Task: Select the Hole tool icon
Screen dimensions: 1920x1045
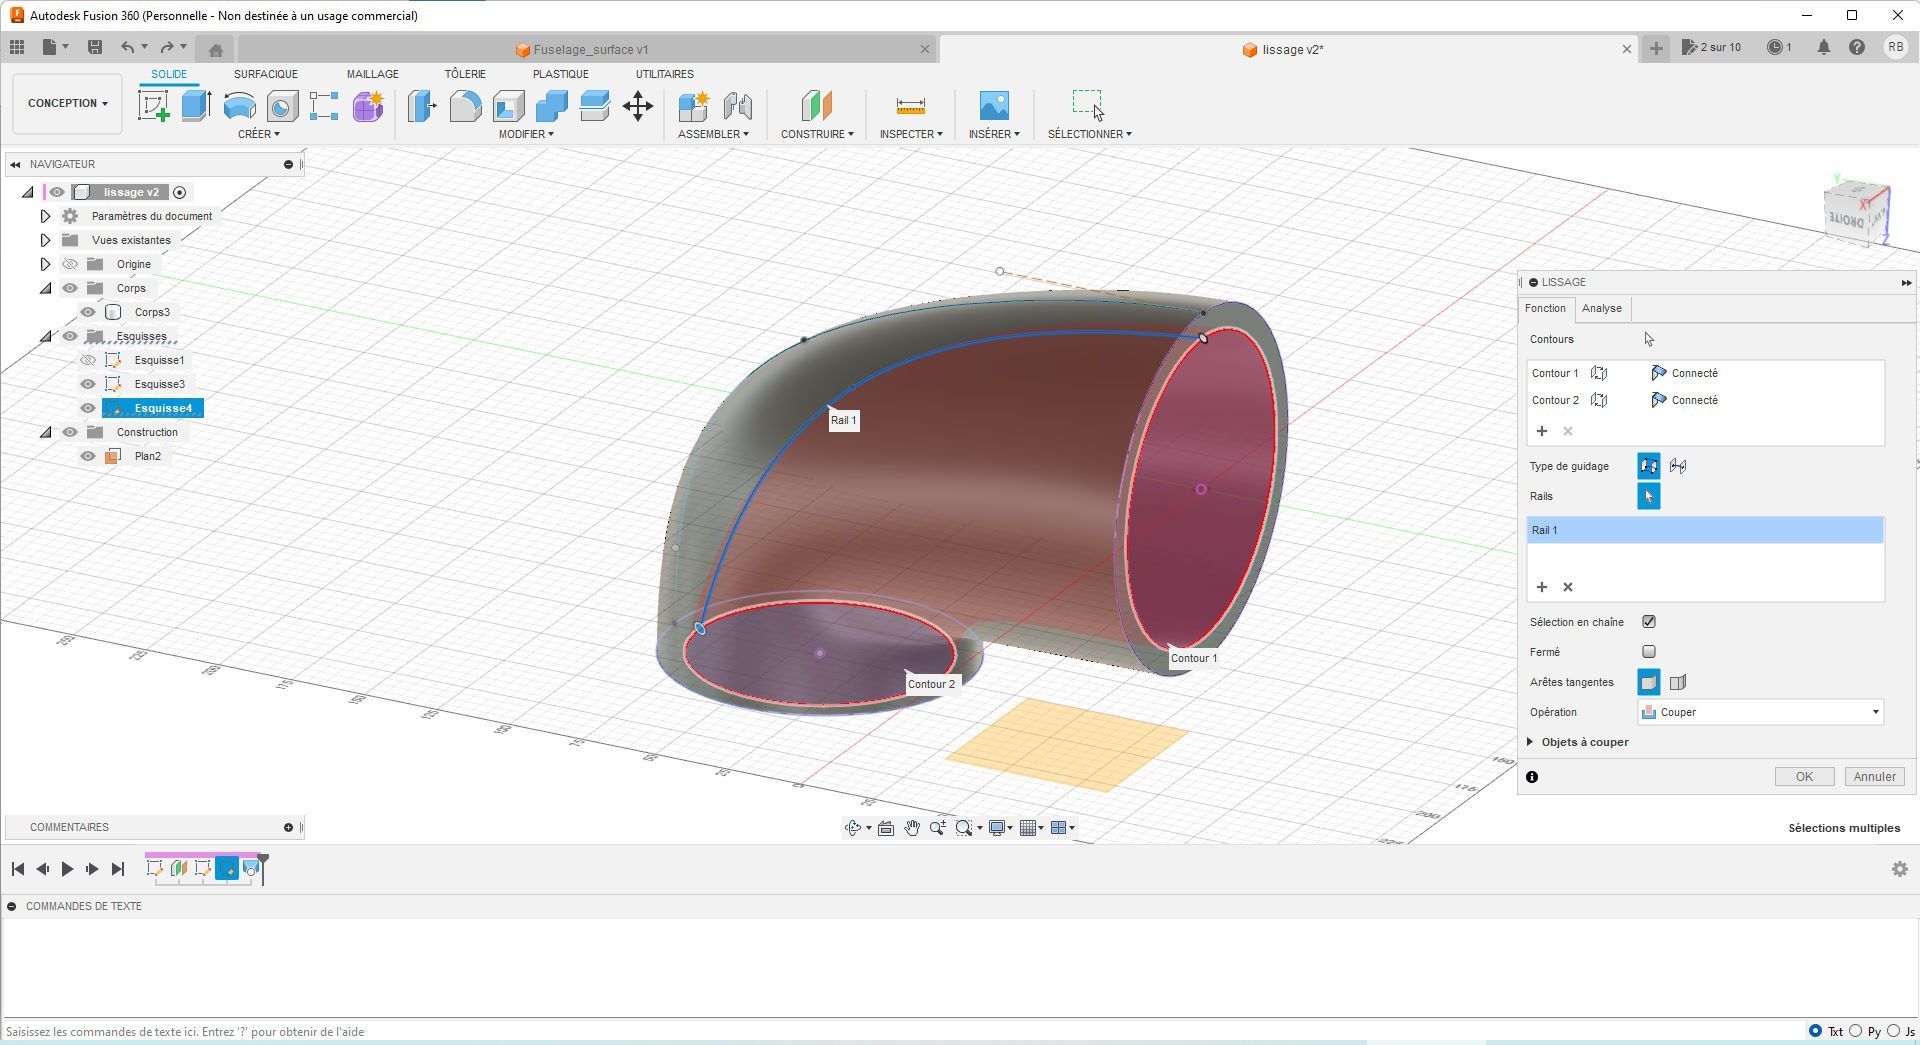Action: coord(282,106)
